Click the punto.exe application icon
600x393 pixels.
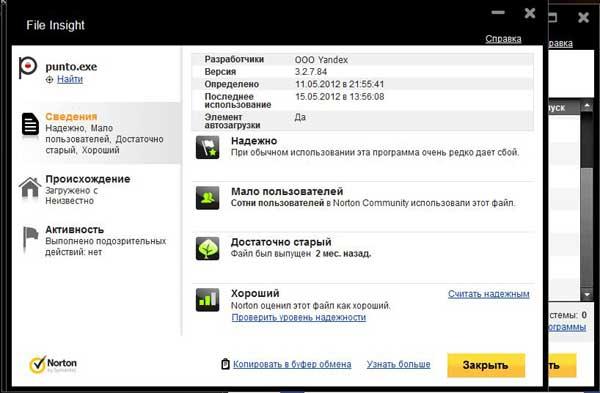coord(28,67)
